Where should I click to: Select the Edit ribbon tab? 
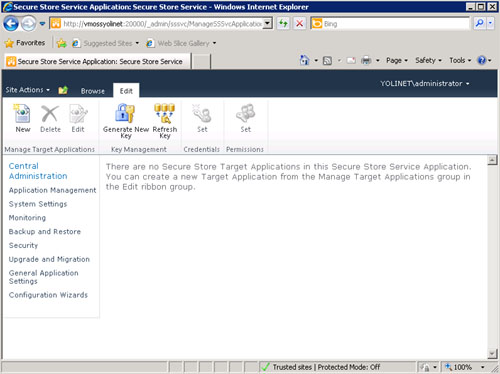pyautogui.click(x=126, y=91)
